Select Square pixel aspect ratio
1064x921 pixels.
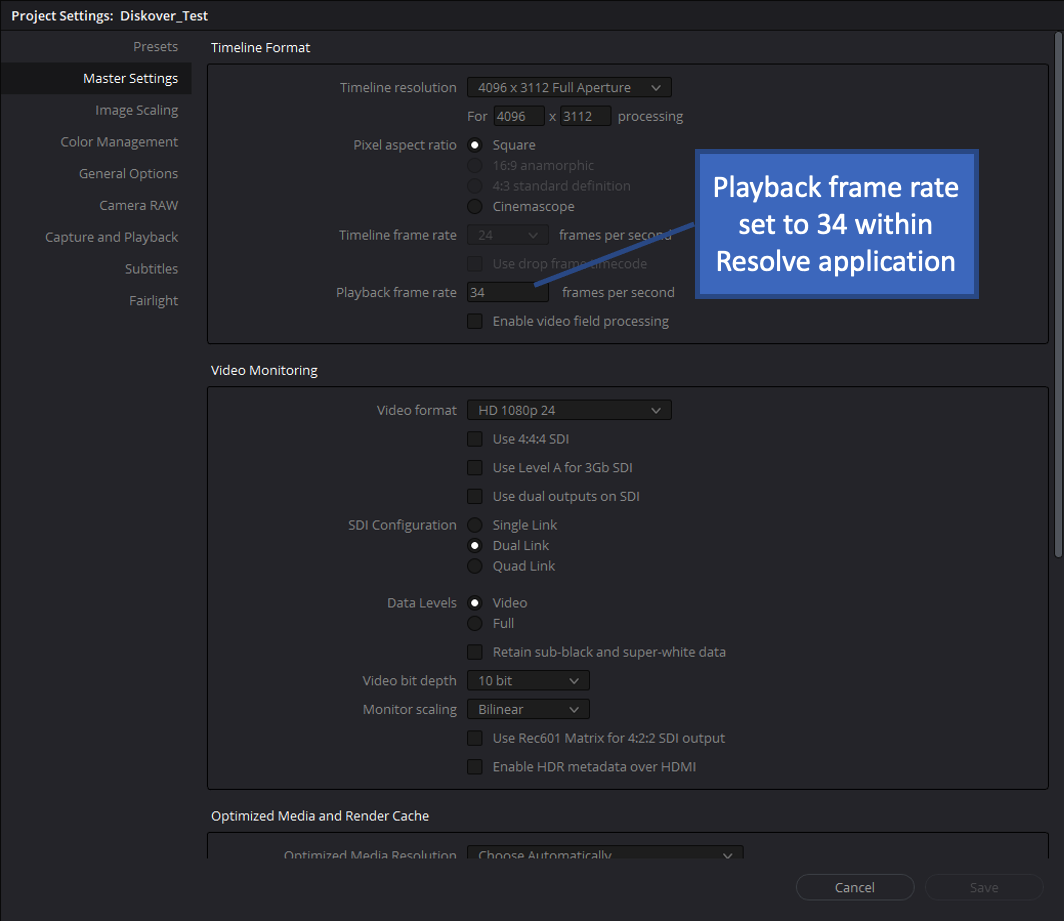pos(475,145)
